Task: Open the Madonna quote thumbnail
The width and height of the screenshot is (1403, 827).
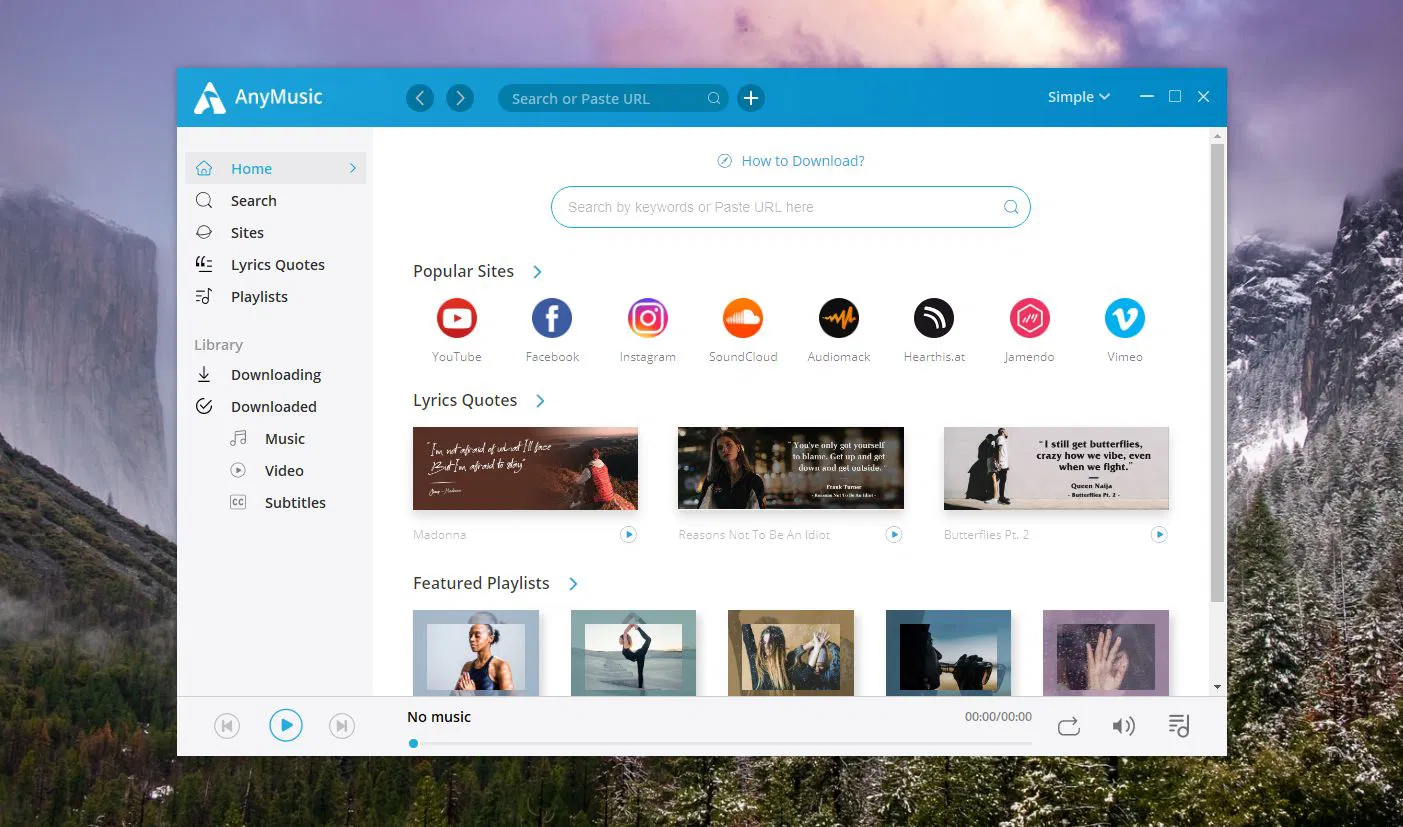Action: pos(525,468)
